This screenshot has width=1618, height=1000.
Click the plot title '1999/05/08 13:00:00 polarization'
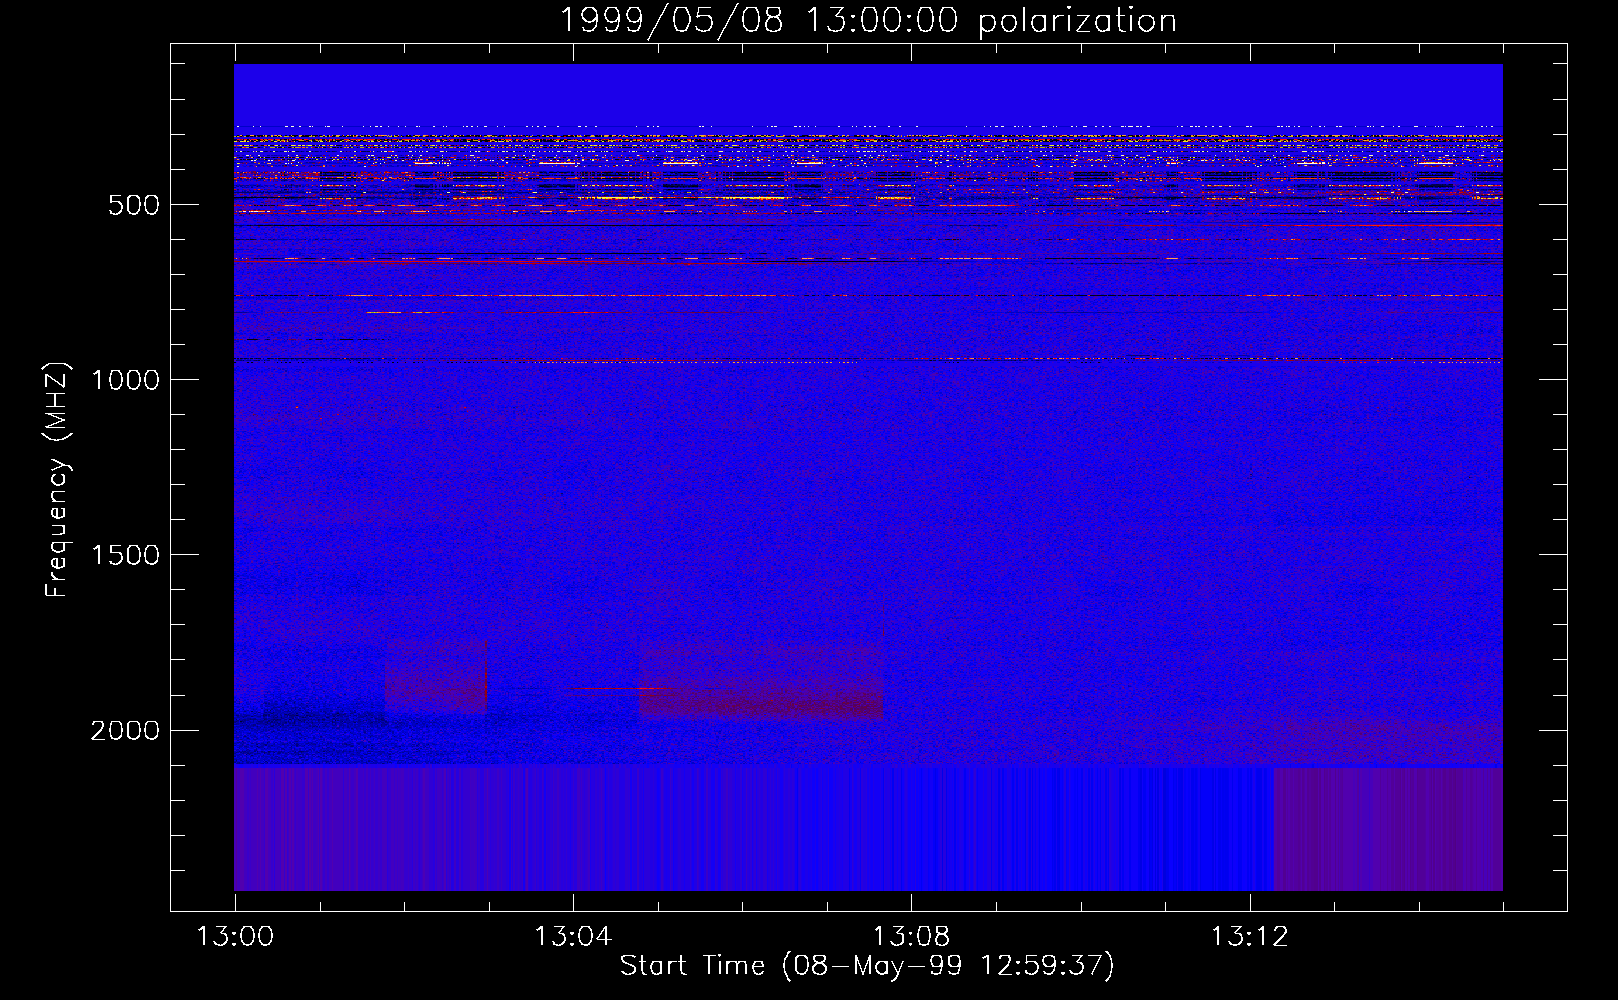pyautogui.click(x=868, y=20)
